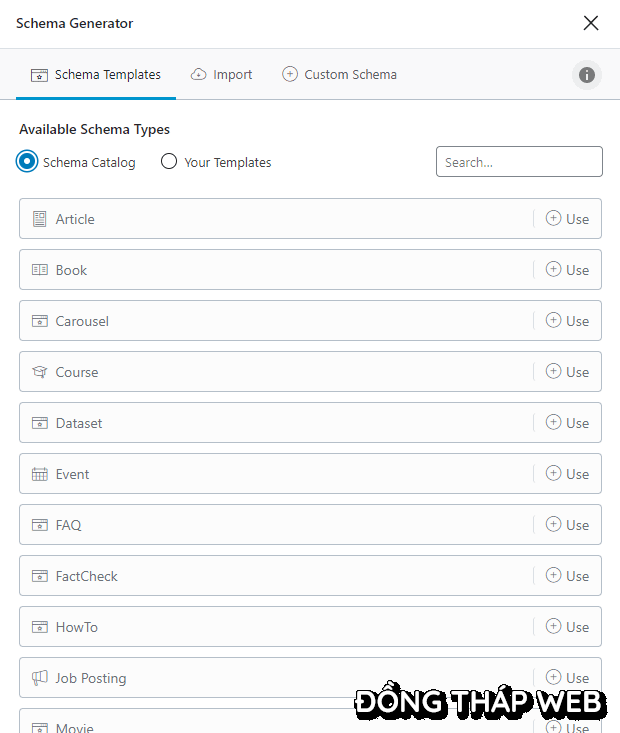Select the Your Templates radio option
The height and width of the screenshot is (733, 620).
(x=169, y=162)
